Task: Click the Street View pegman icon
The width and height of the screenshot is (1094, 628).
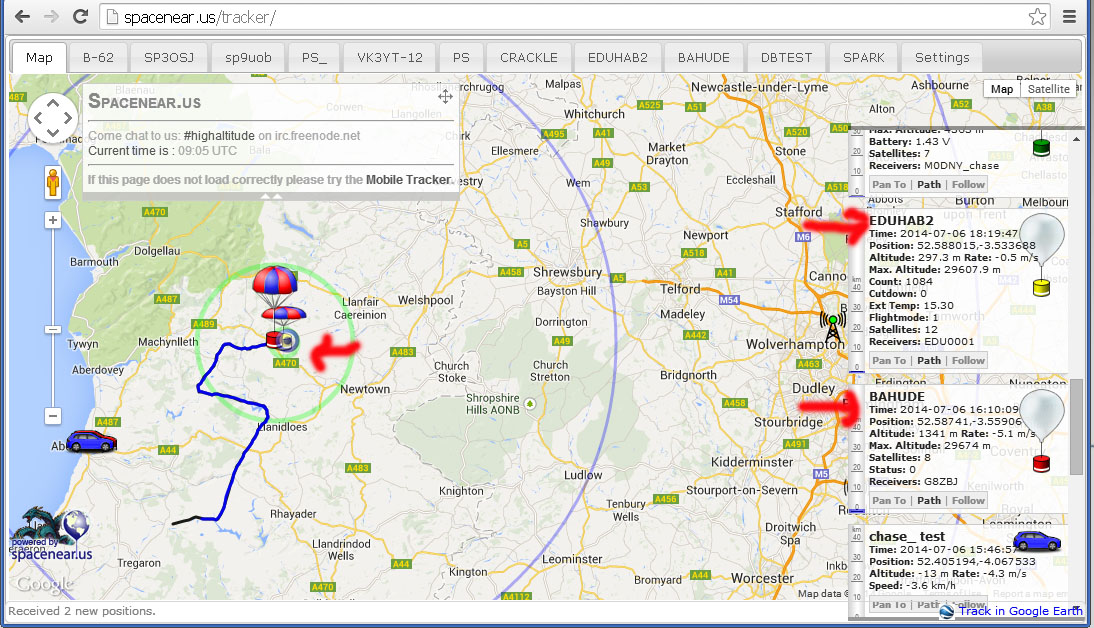Action: click(53, 184)
